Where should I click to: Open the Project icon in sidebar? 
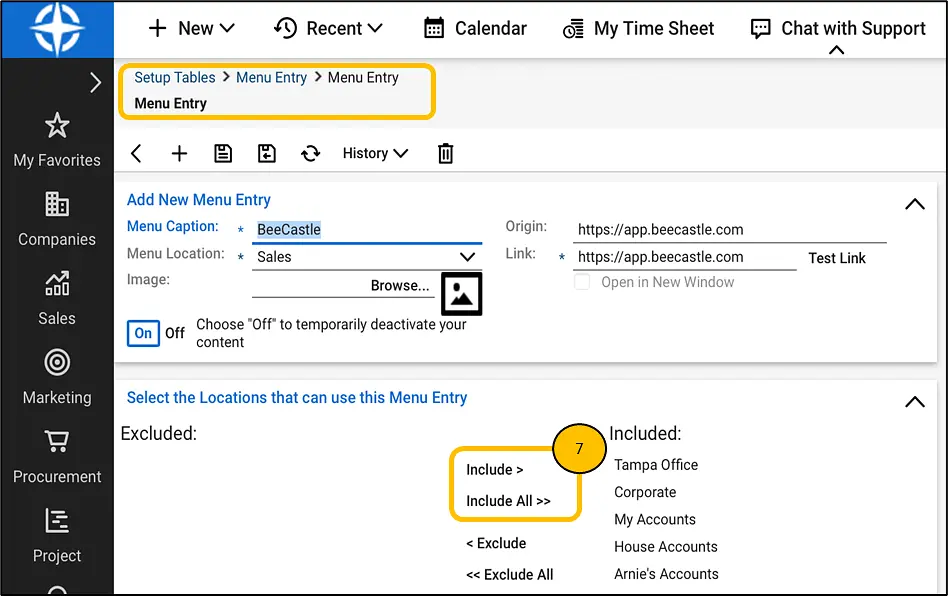57,520
